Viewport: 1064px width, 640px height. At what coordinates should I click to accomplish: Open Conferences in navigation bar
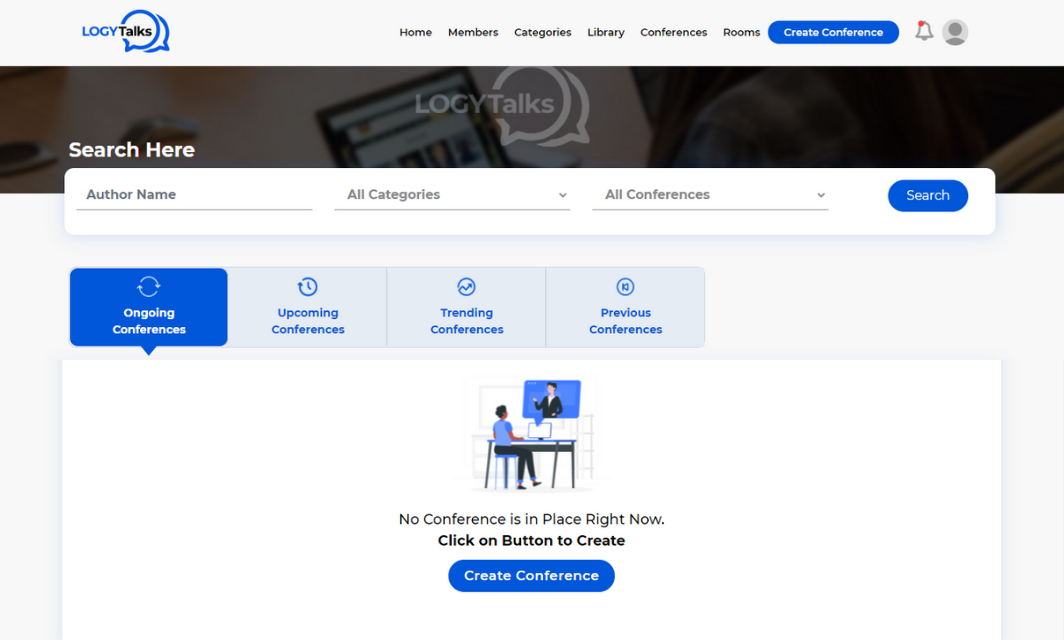pos(673,32)
